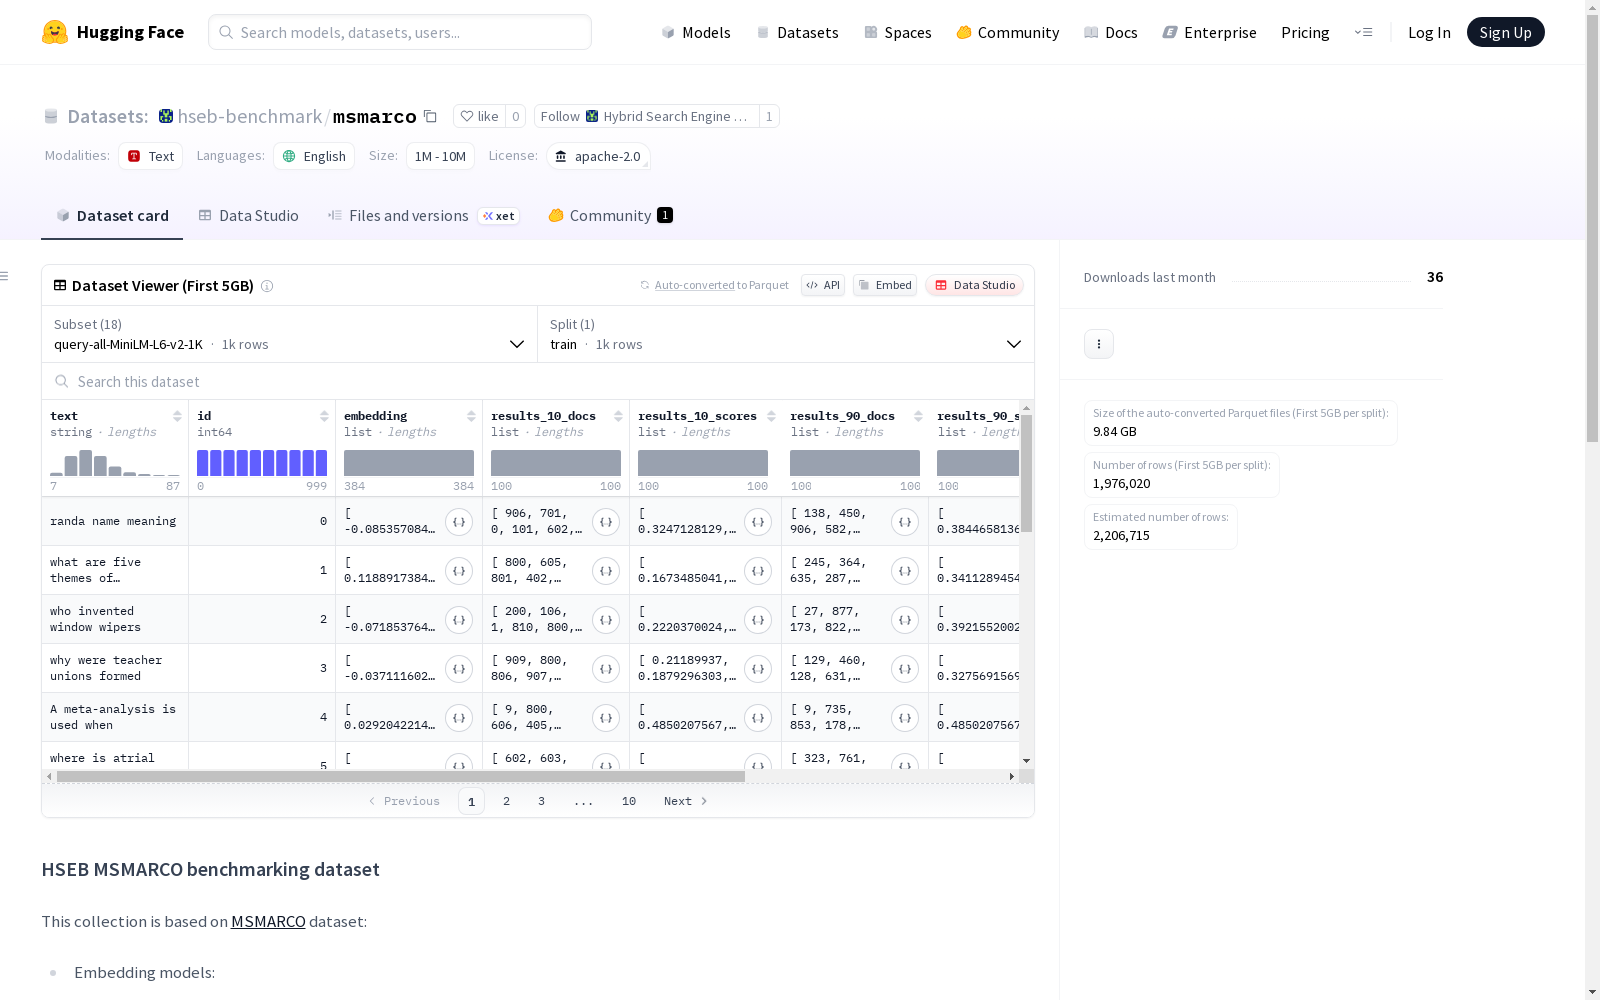Show Dataset Viewer info tooltip icon

point(267,286)
